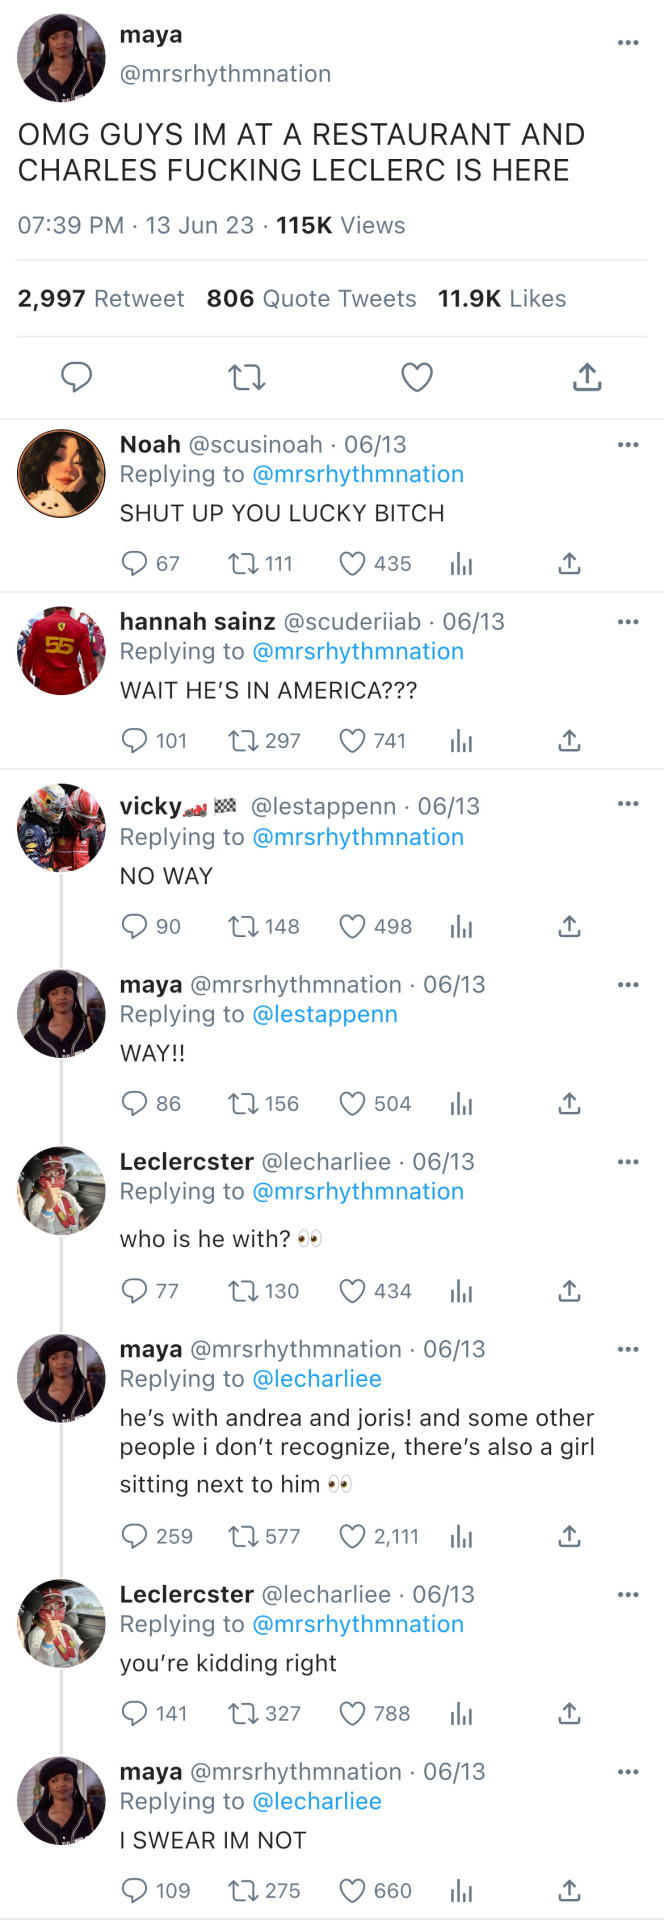Like Noah's "SHUT UP" reply

click(x=352, y=564)
